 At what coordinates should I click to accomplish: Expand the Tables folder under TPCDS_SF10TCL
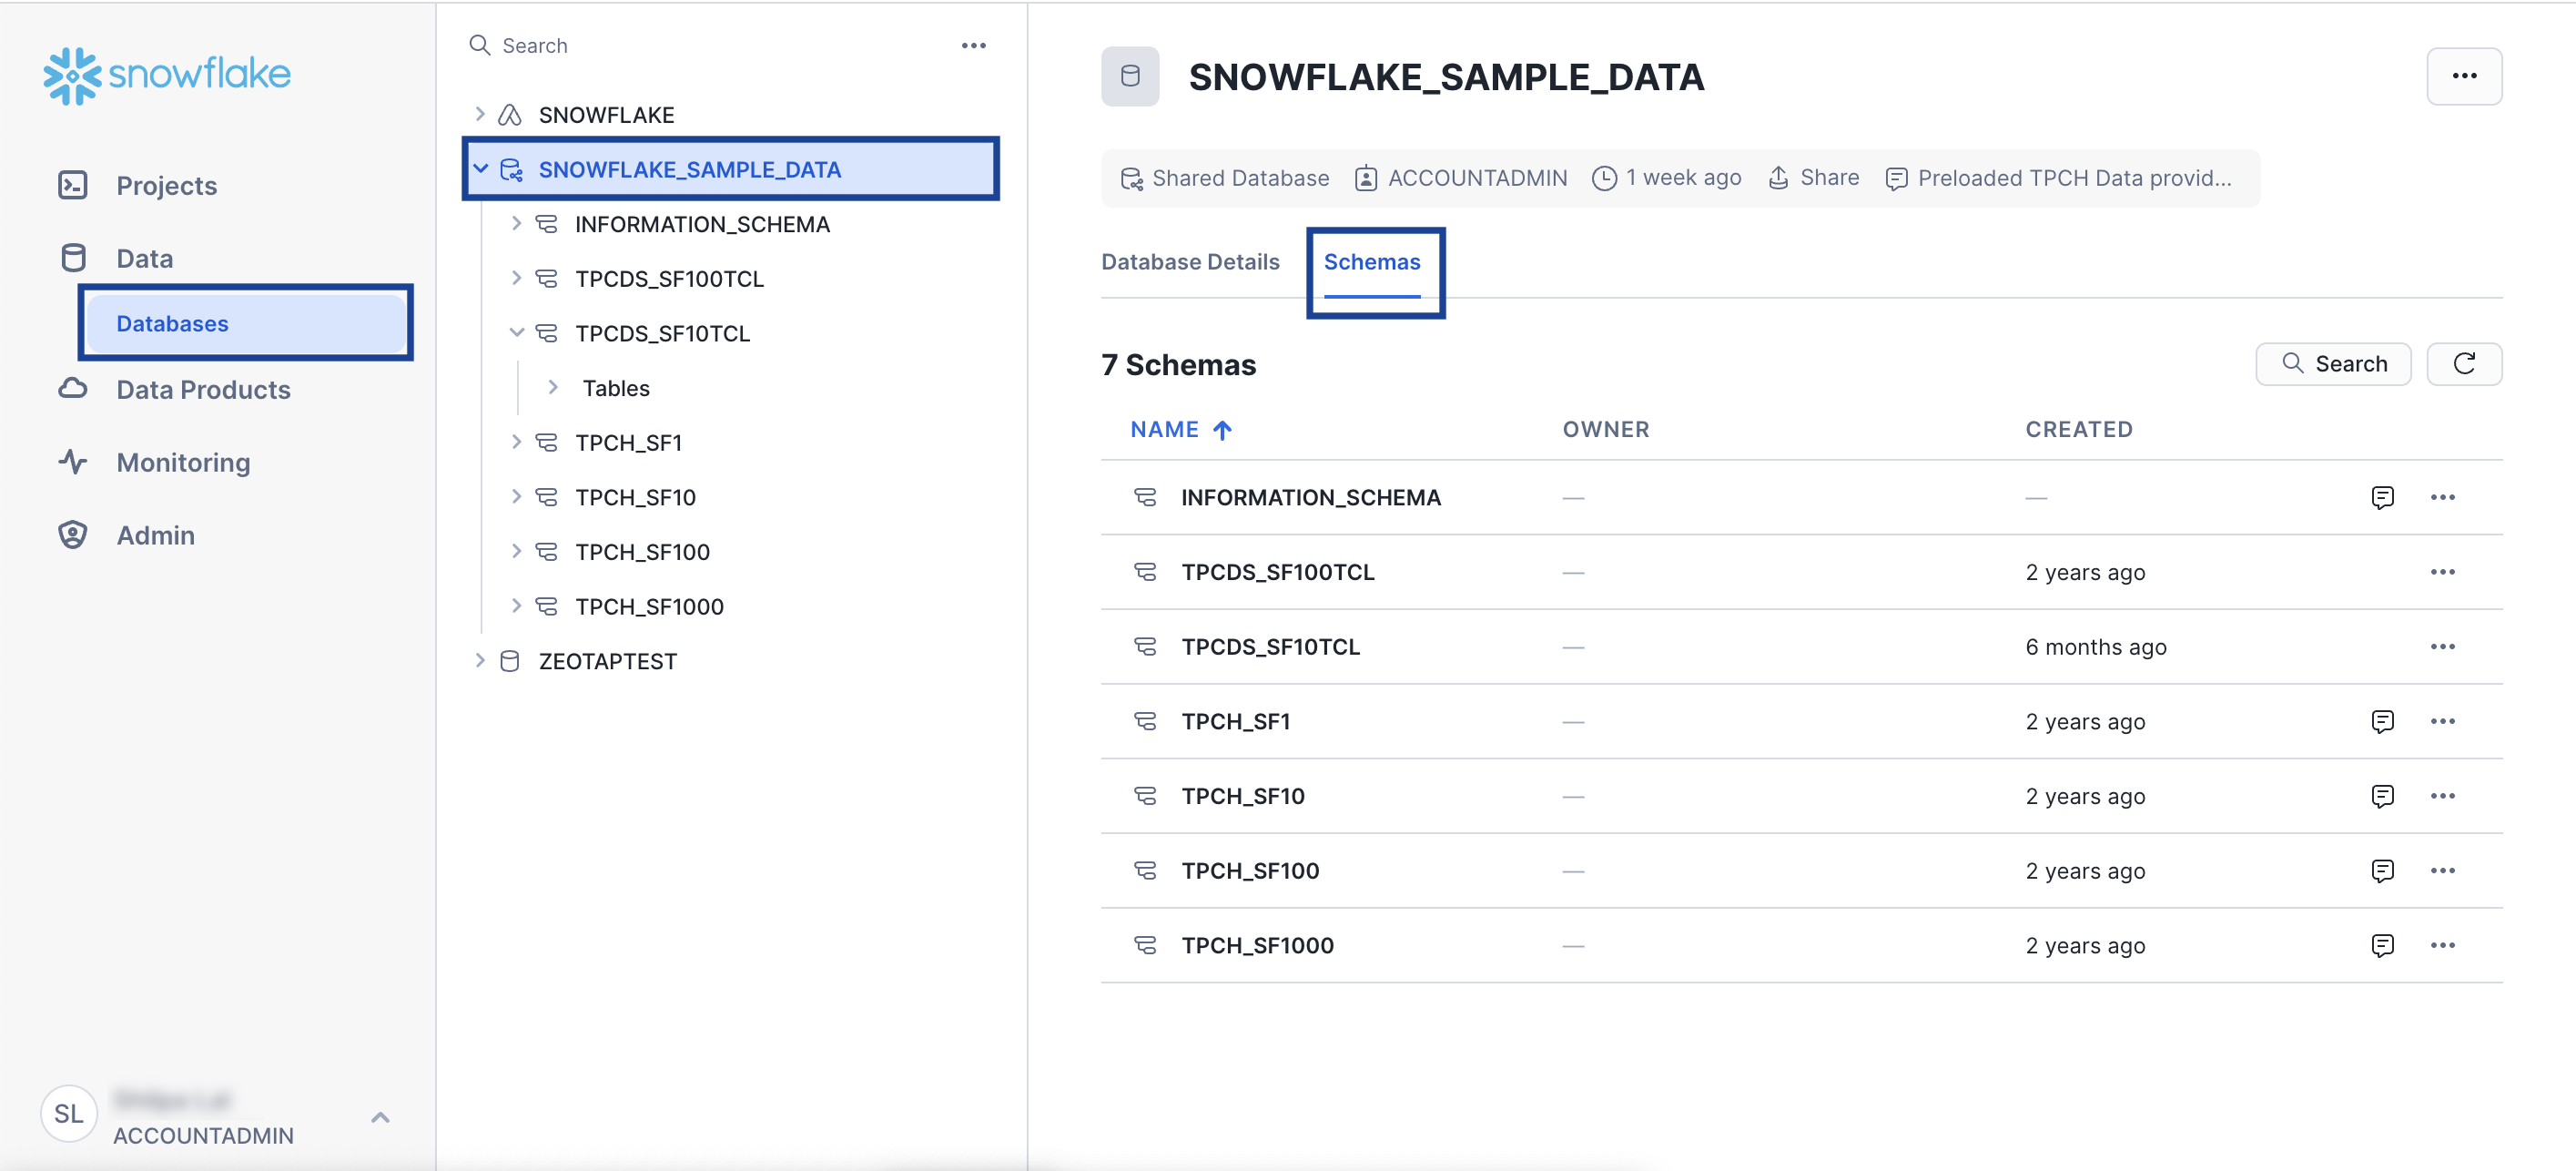click(553, 388)
